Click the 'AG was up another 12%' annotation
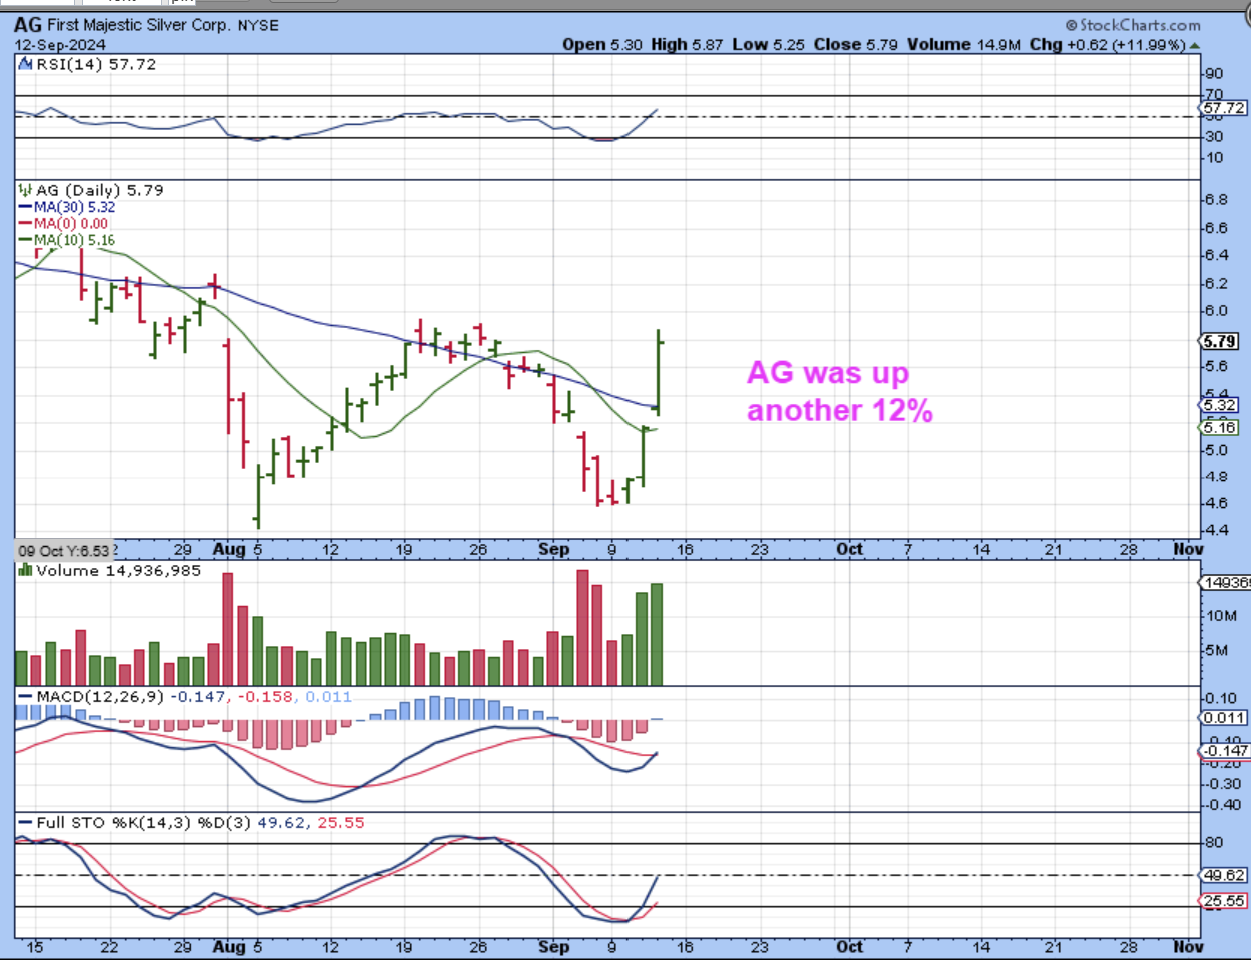The image size is (1251, 960). [x=840, y=391]
